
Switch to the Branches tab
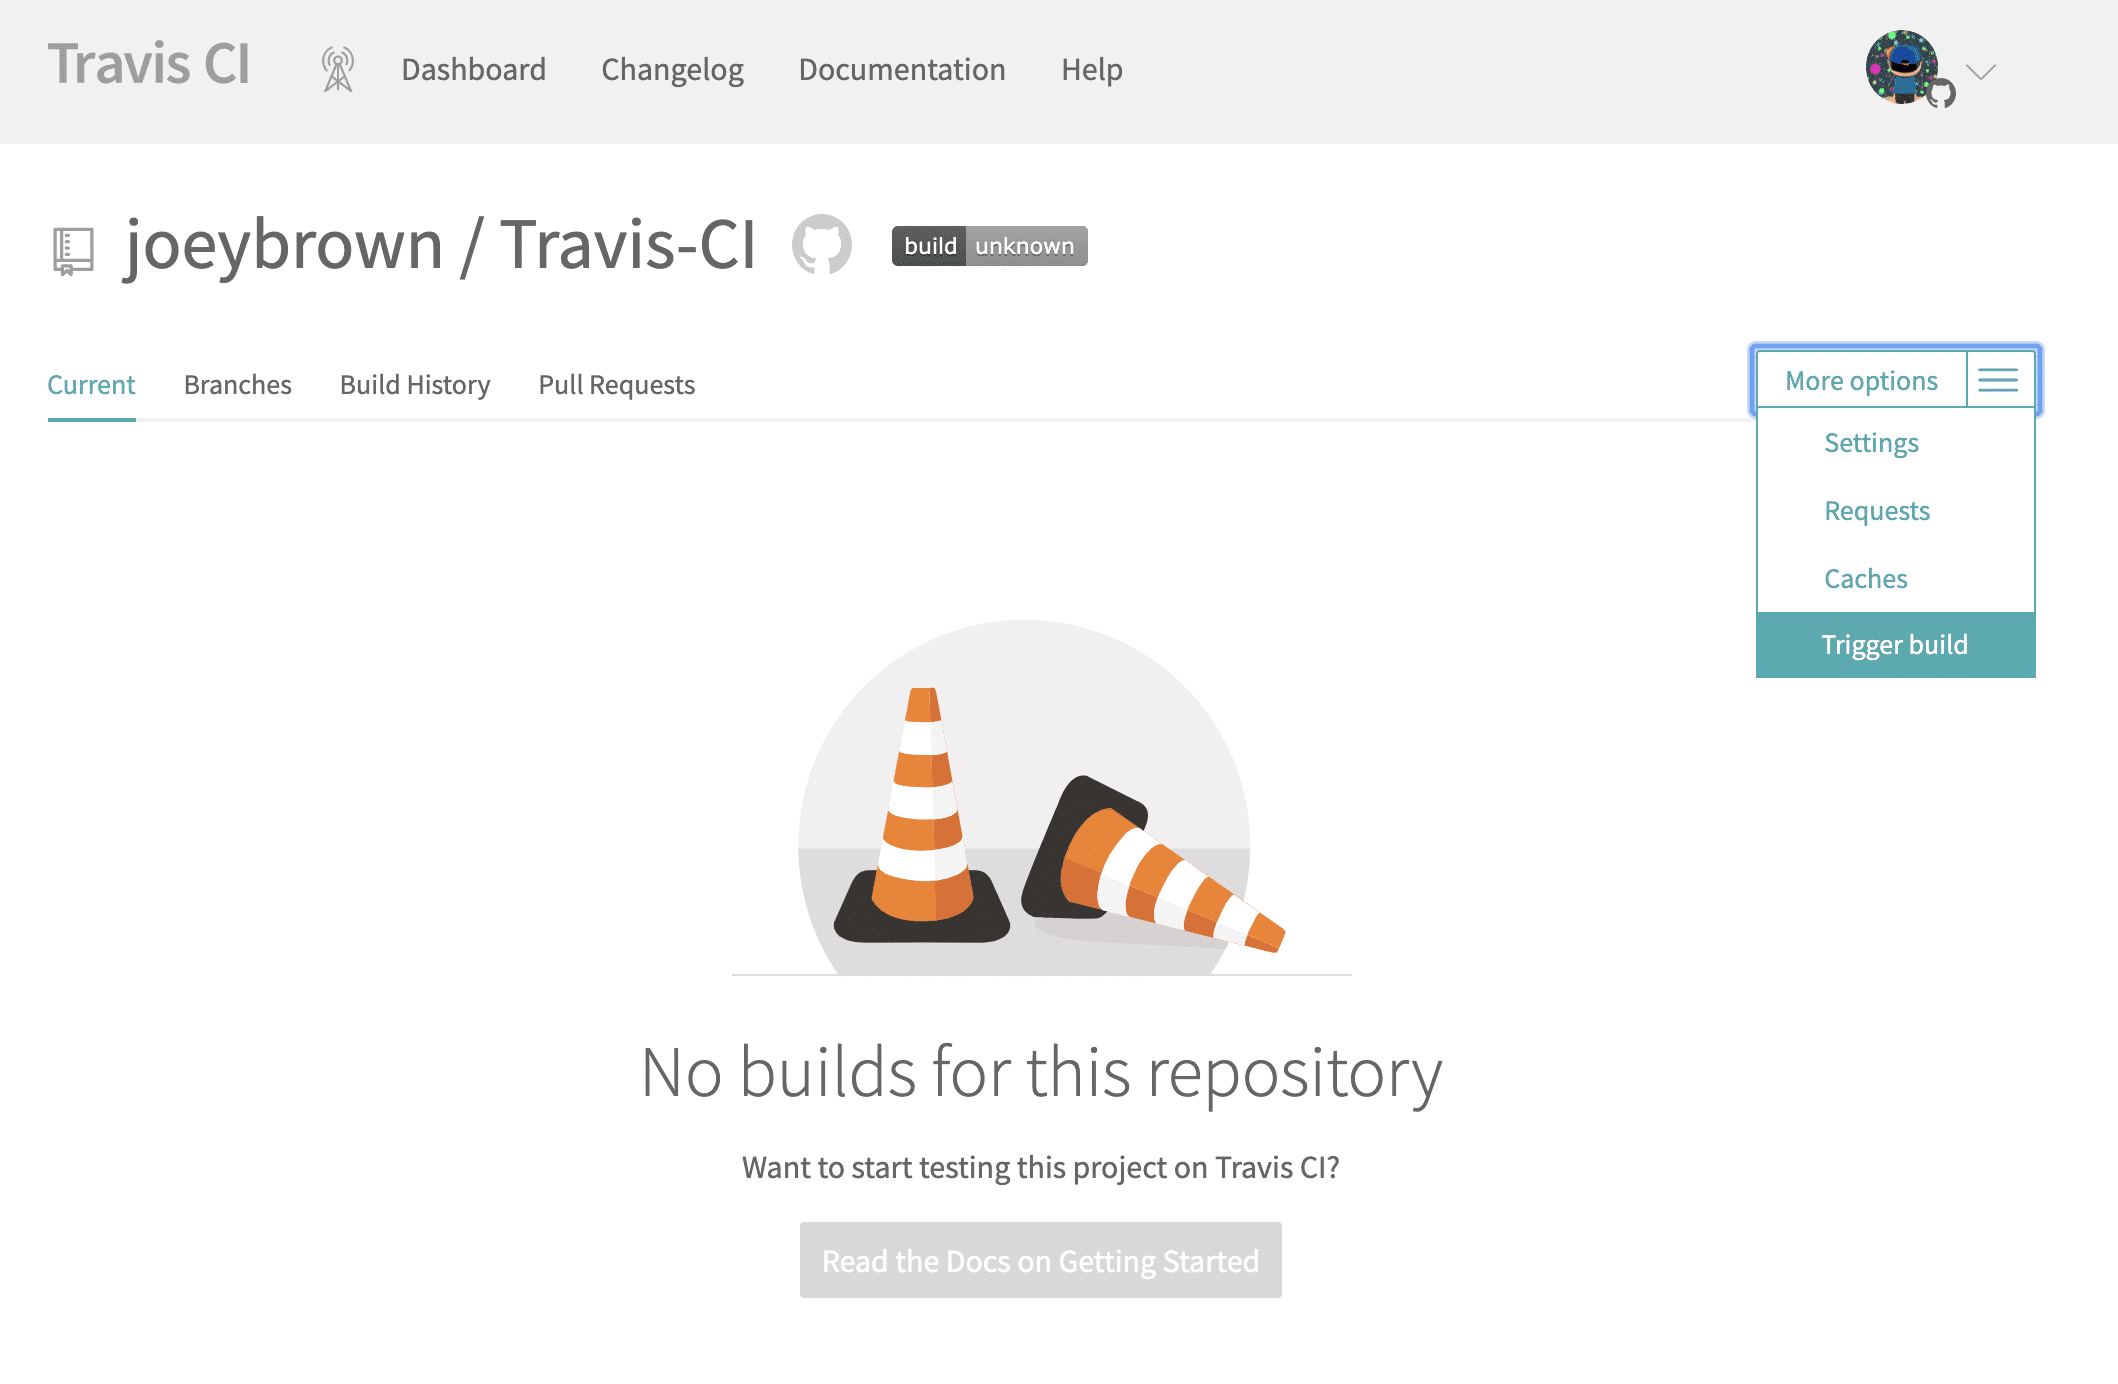click(x=237, y=385)
